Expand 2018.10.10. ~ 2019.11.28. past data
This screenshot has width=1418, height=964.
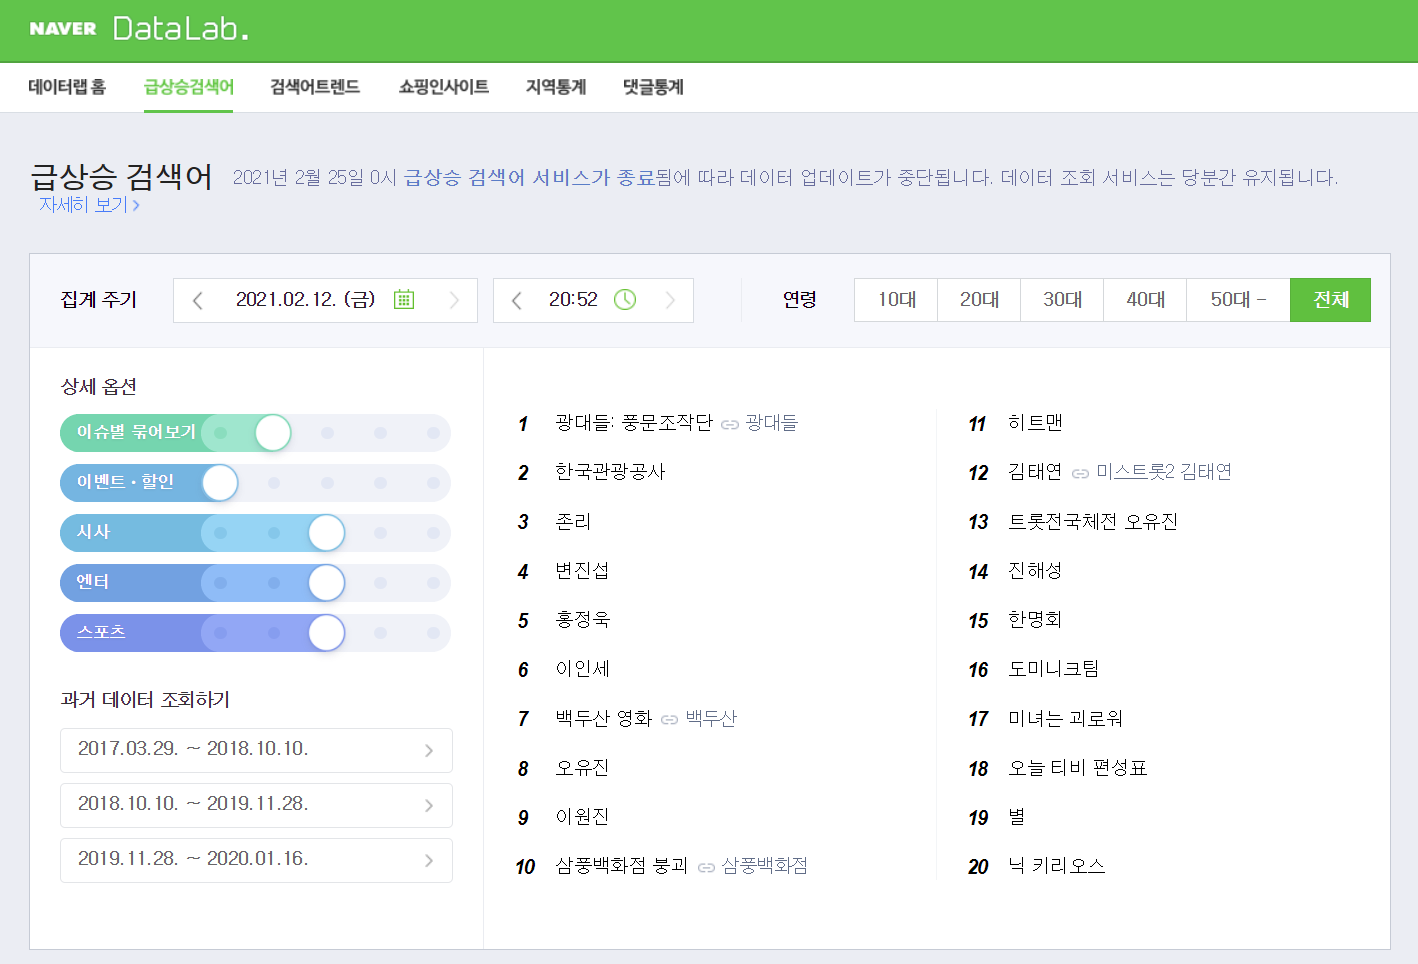pos(256,805)
